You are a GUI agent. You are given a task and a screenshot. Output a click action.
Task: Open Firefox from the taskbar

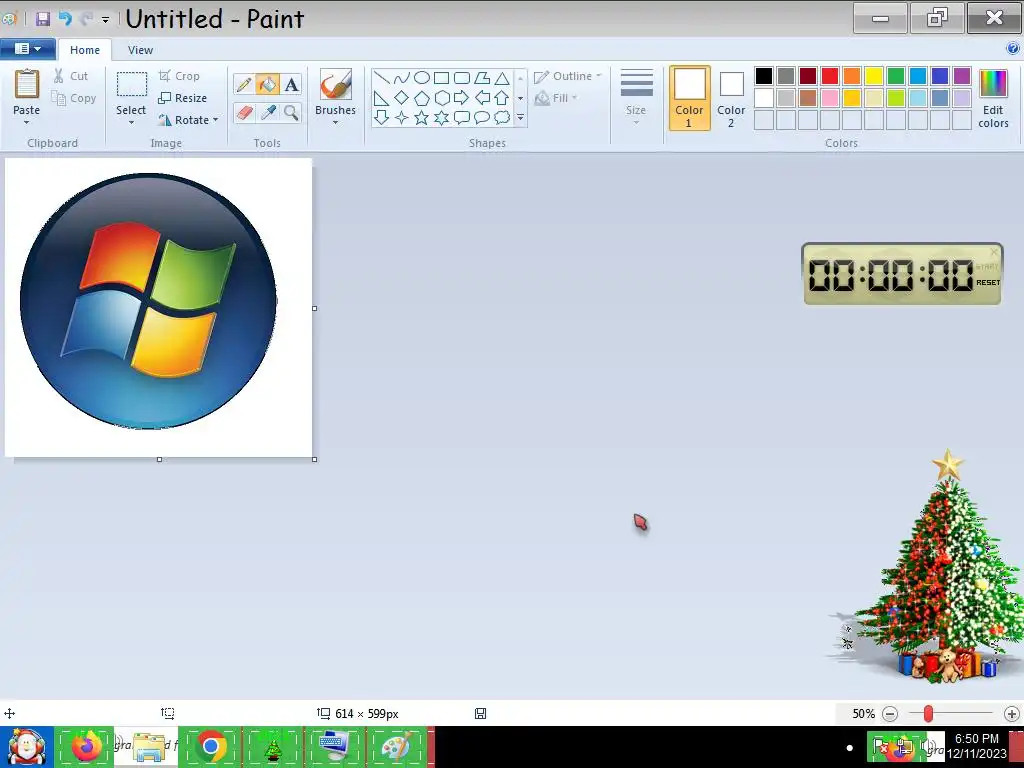click(x=86, y=746)
